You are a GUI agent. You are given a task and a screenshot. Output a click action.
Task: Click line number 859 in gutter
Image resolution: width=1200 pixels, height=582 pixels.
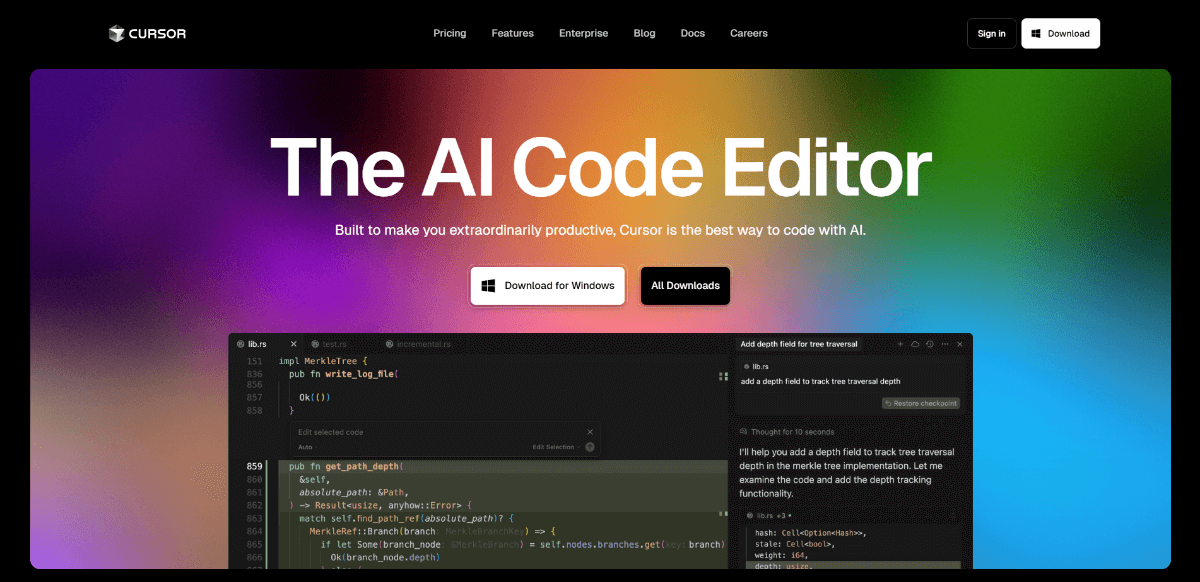click(x=254, y=466)
